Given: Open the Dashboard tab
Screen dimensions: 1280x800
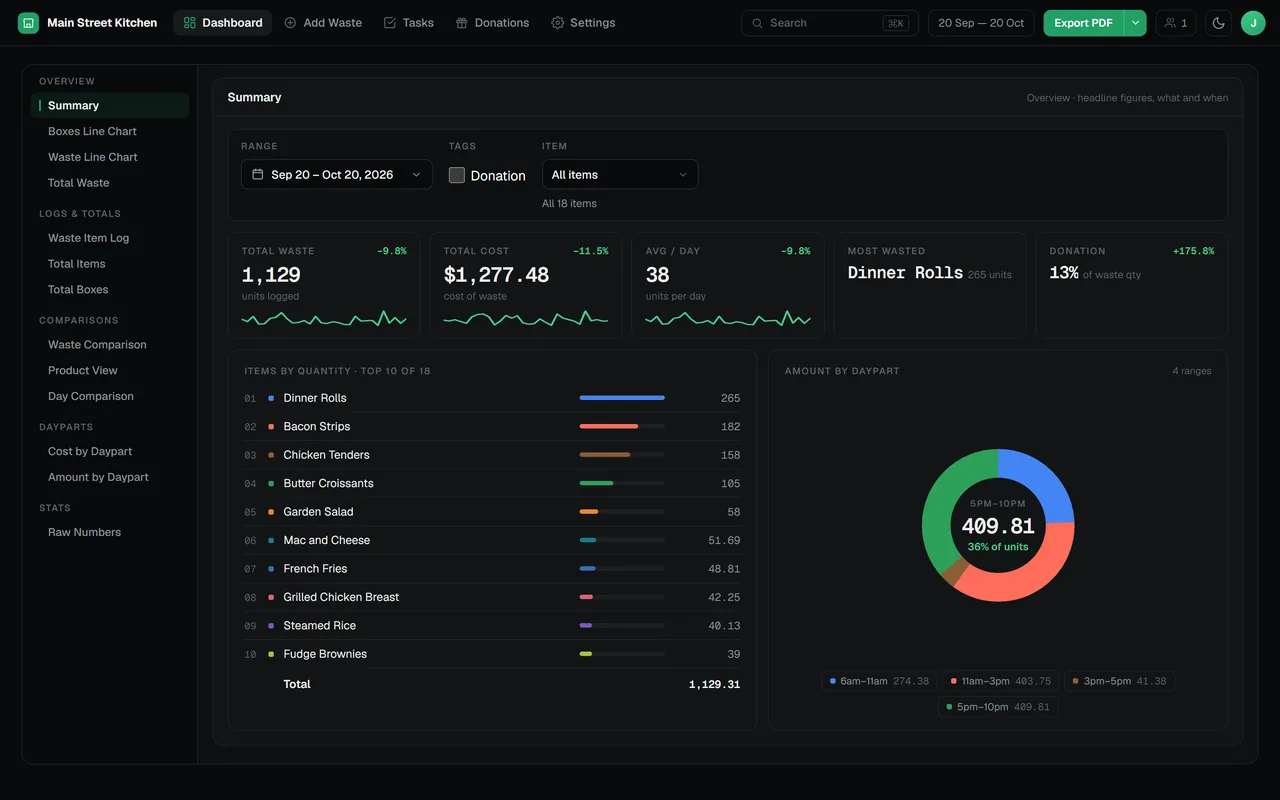Looking at the screenshot, I should [x=222, y=23].
